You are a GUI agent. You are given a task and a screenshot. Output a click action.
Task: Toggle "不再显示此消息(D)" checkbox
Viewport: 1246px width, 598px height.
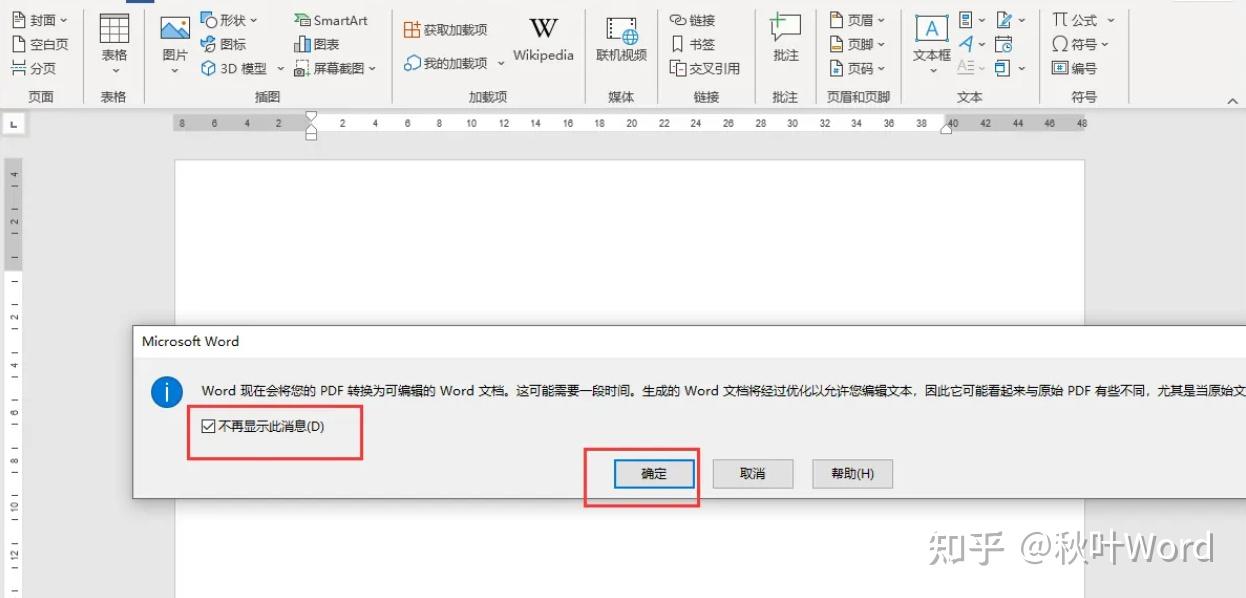208,426
